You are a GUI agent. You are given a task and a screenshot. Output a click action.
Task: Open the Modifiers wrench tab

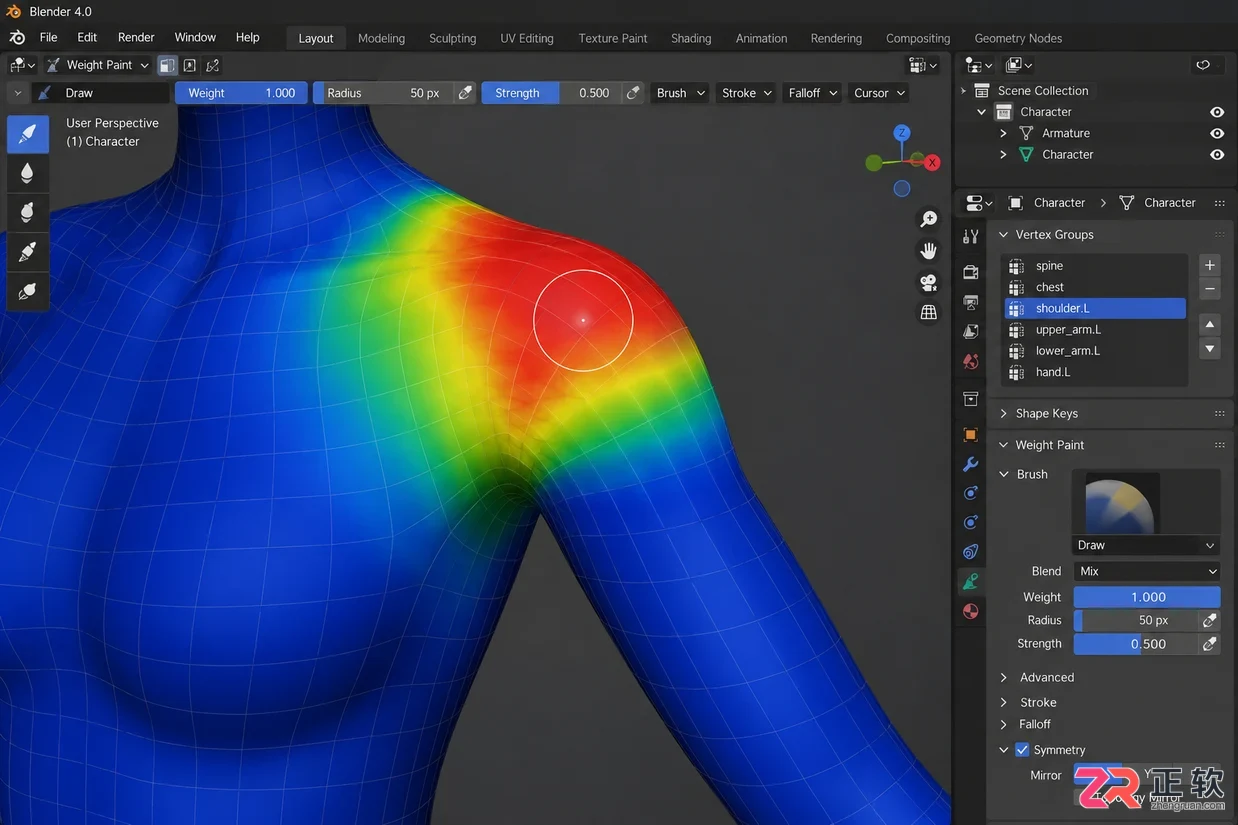[970, 464]
